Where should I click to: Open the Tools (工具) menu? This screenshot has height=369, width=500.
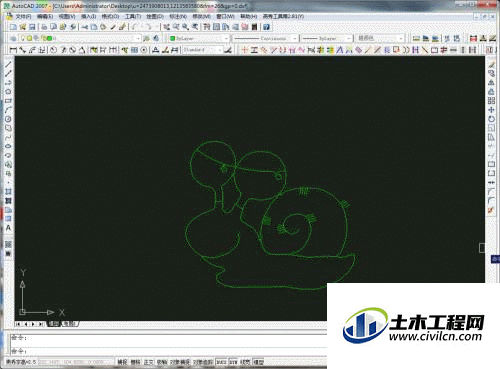133,16
